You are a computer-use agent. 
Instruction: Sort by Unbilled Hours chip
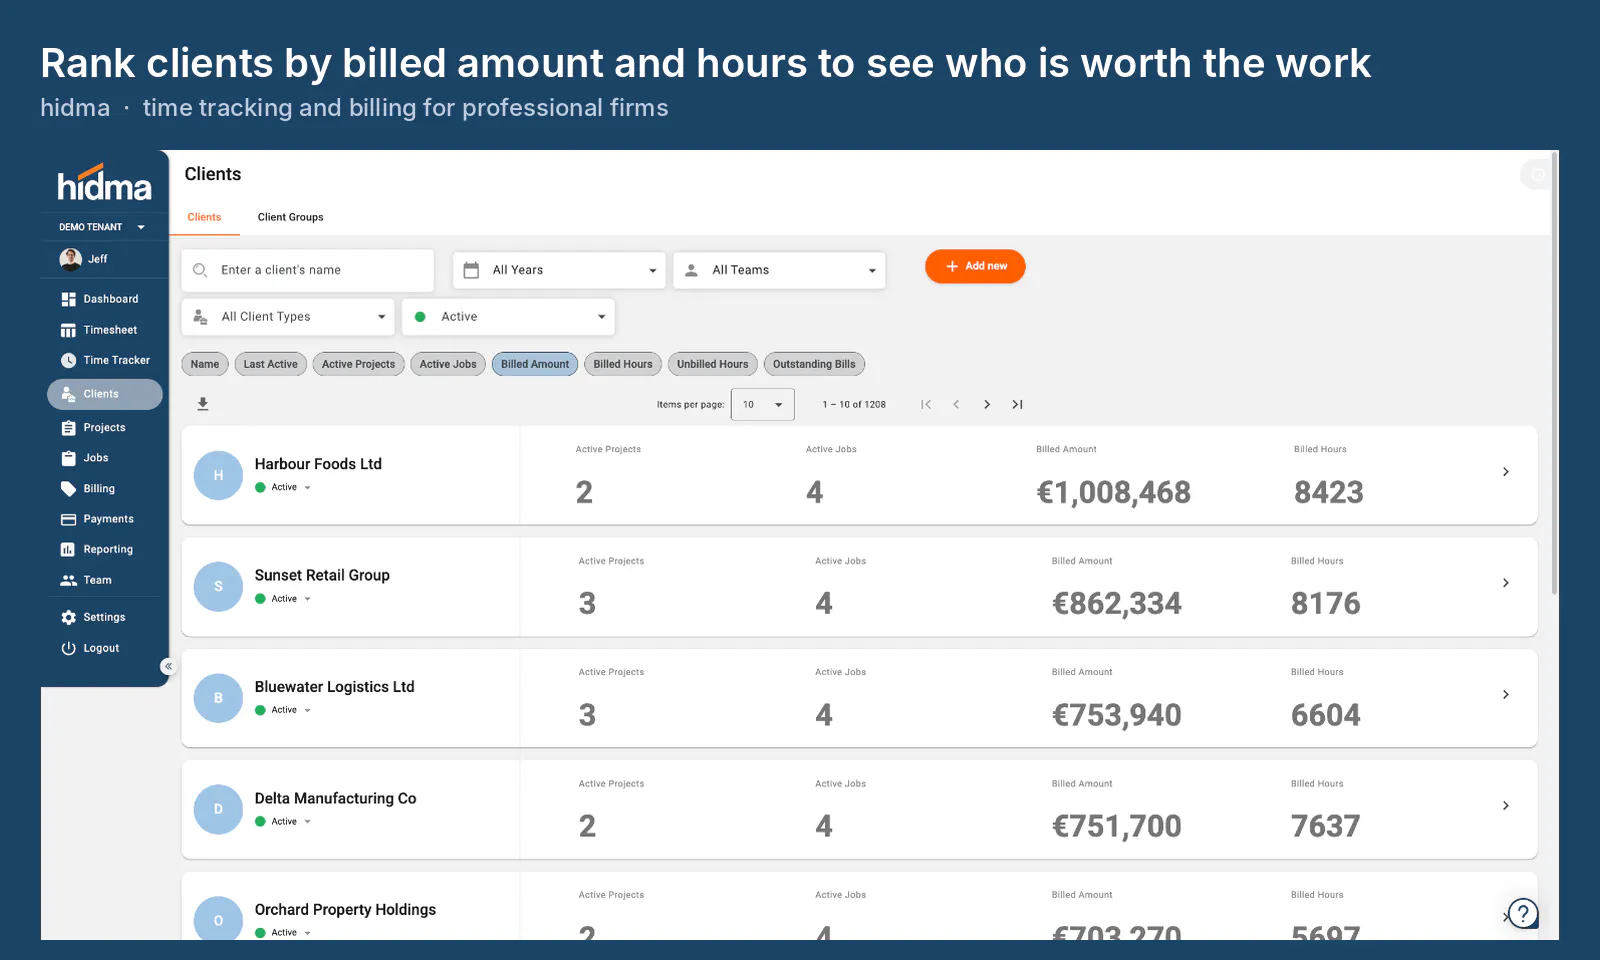712,364
